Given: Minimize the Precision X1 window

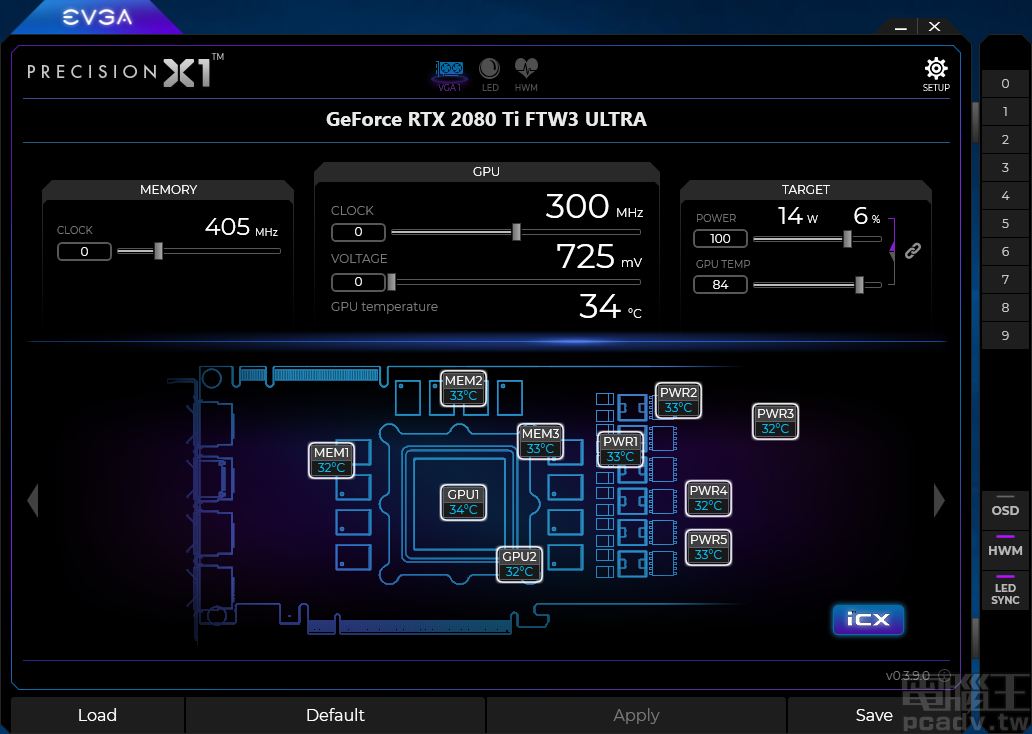Looking at the screenshot, I should pyautogui.click(x=901, y=27).
